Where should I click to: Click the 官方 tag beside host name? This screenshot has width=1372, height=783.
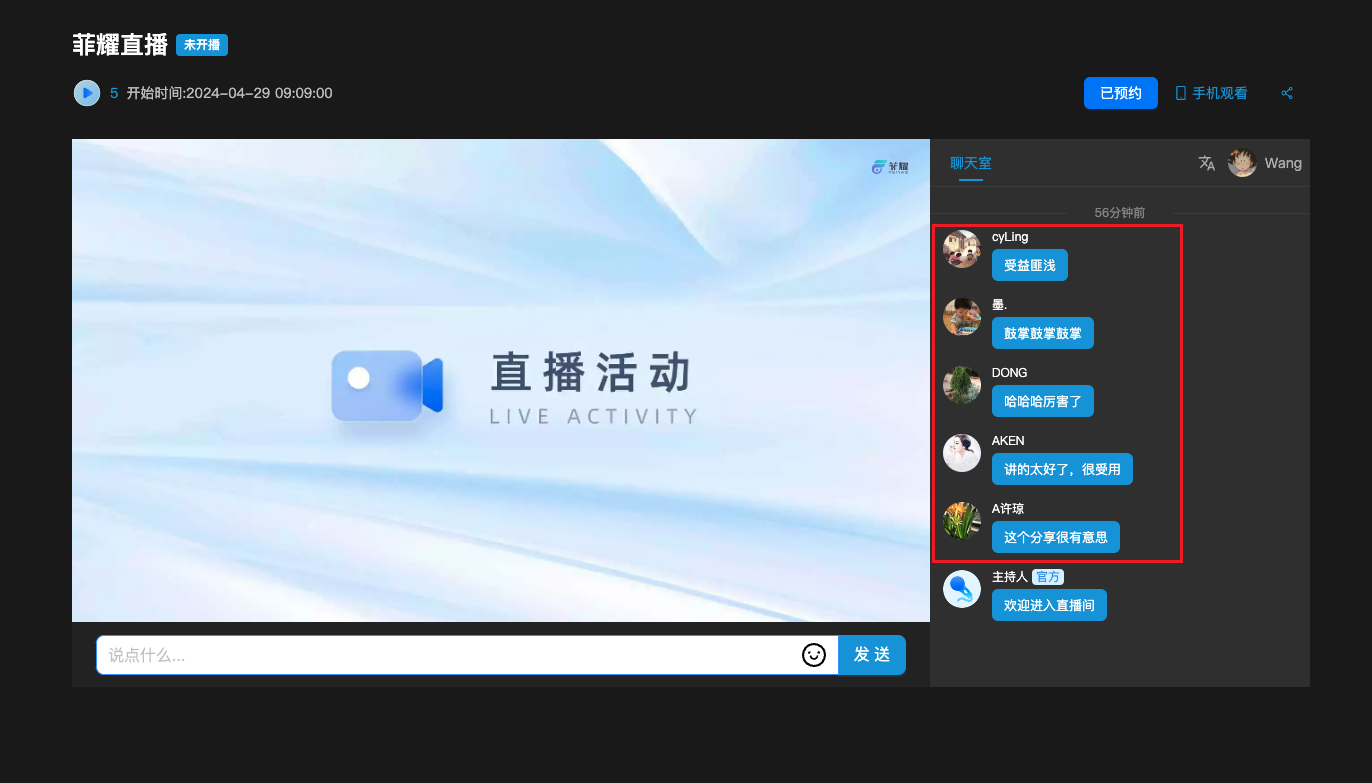tap(1048, 577)
